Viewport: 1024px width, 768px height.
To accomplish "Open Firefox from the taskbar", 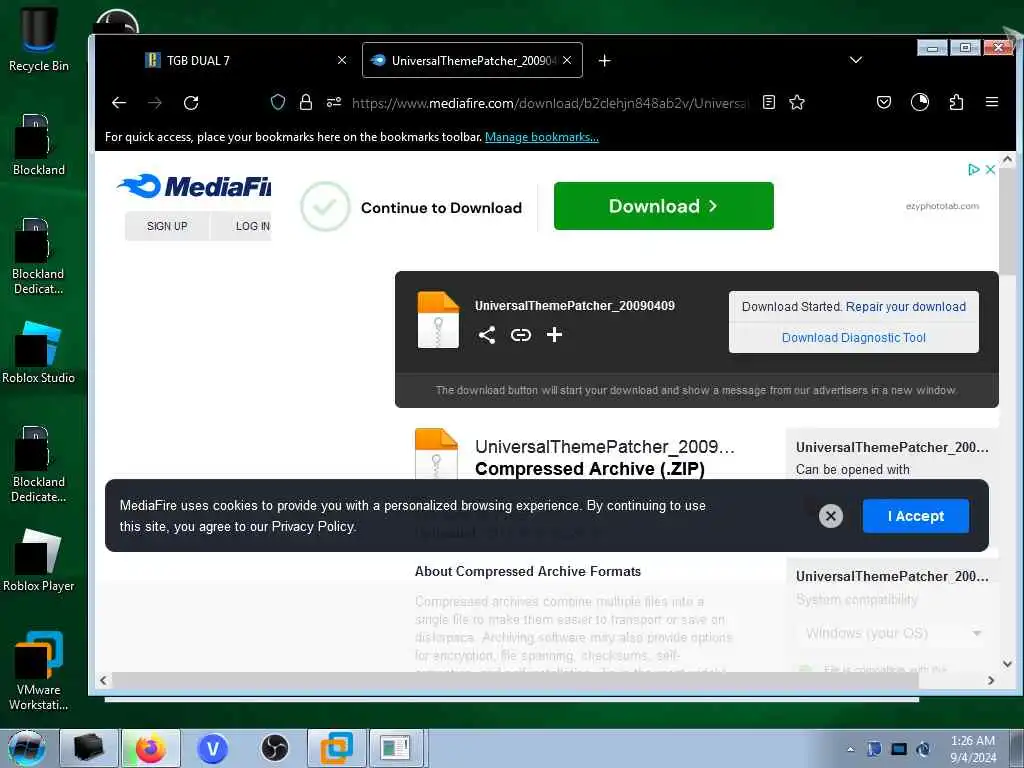I will pos(150,748).
